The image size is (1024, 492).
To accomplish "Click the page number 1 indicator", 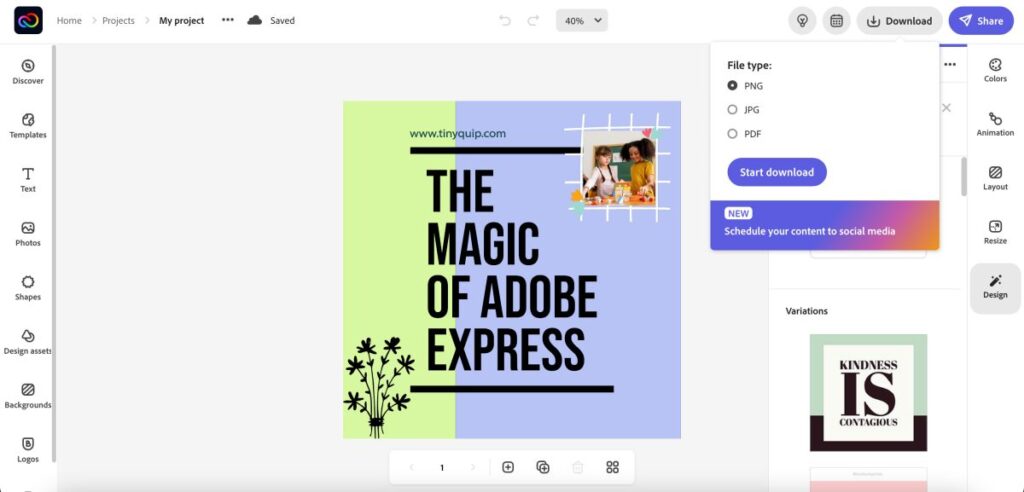I will tap(442, 467).
